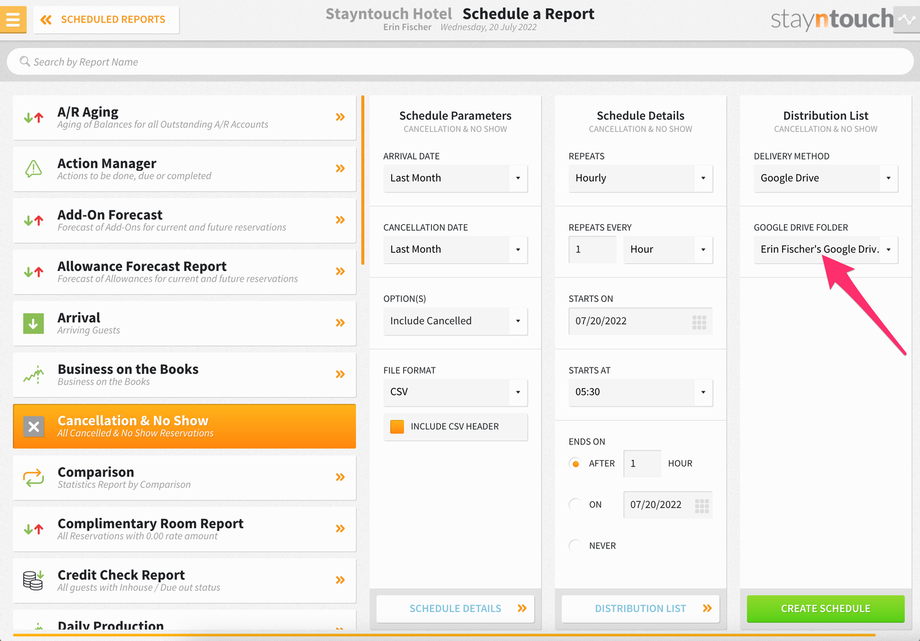The height and width of the screenshot is (641, 920).
Task: Open the Repeats Hourly dropdown
Action: tap(640, 178)
